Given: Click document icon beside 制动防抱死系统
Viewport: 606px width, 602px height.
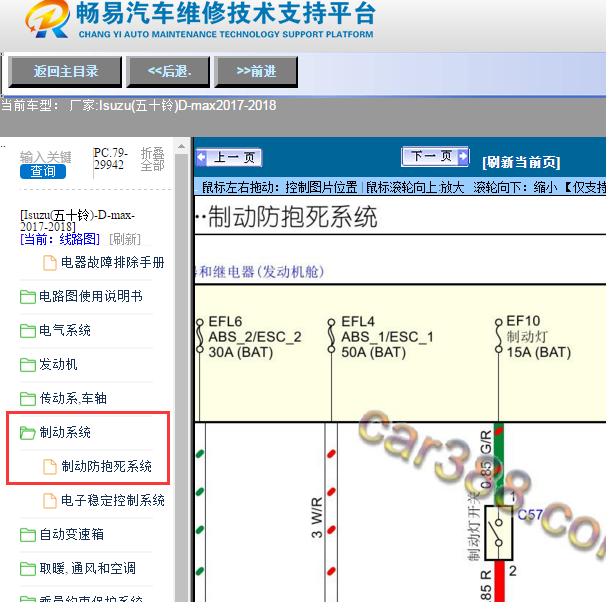Looking at the screenshot, I should click(x=49, y=467).
